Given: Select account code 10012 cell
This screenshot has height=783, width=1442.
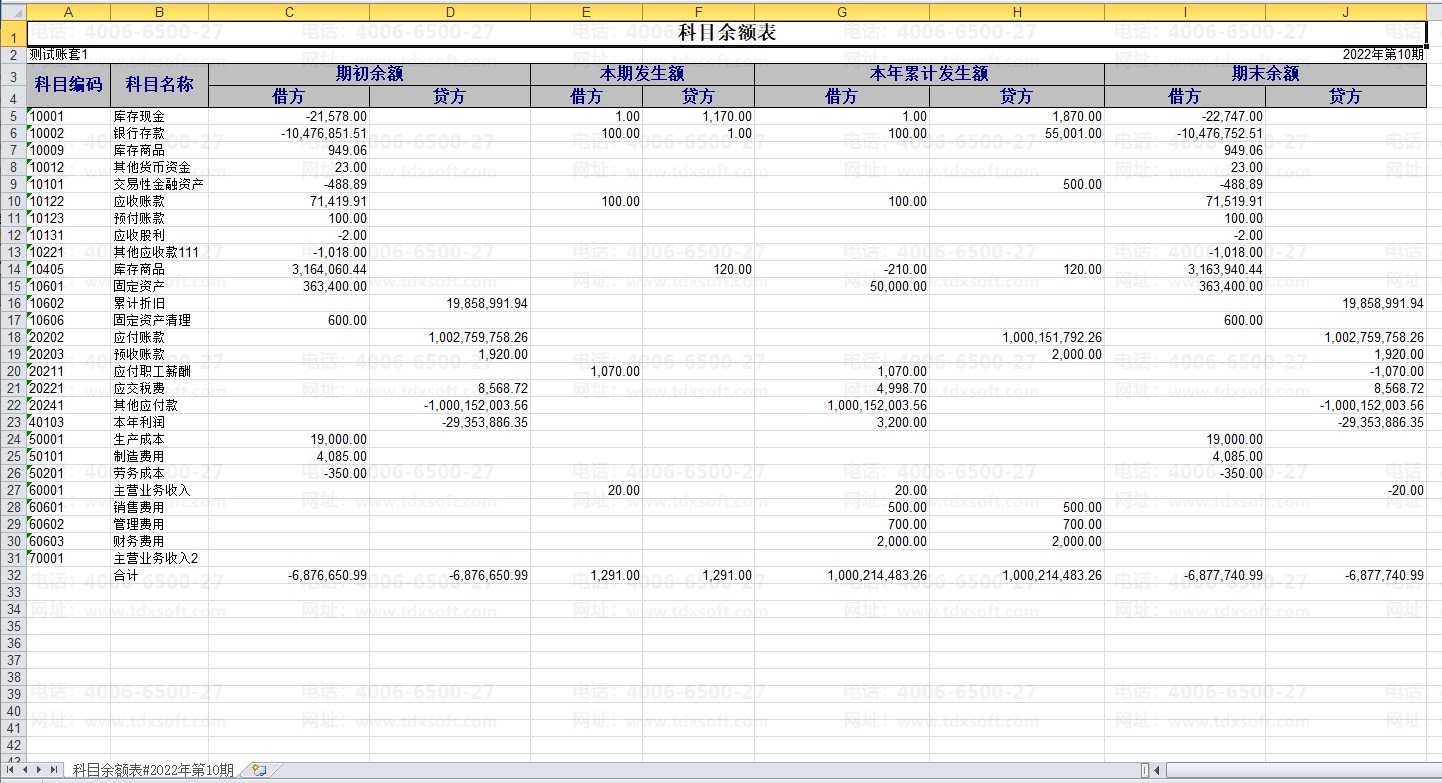Looking at the screenshot, I should (x=69, y=167).
